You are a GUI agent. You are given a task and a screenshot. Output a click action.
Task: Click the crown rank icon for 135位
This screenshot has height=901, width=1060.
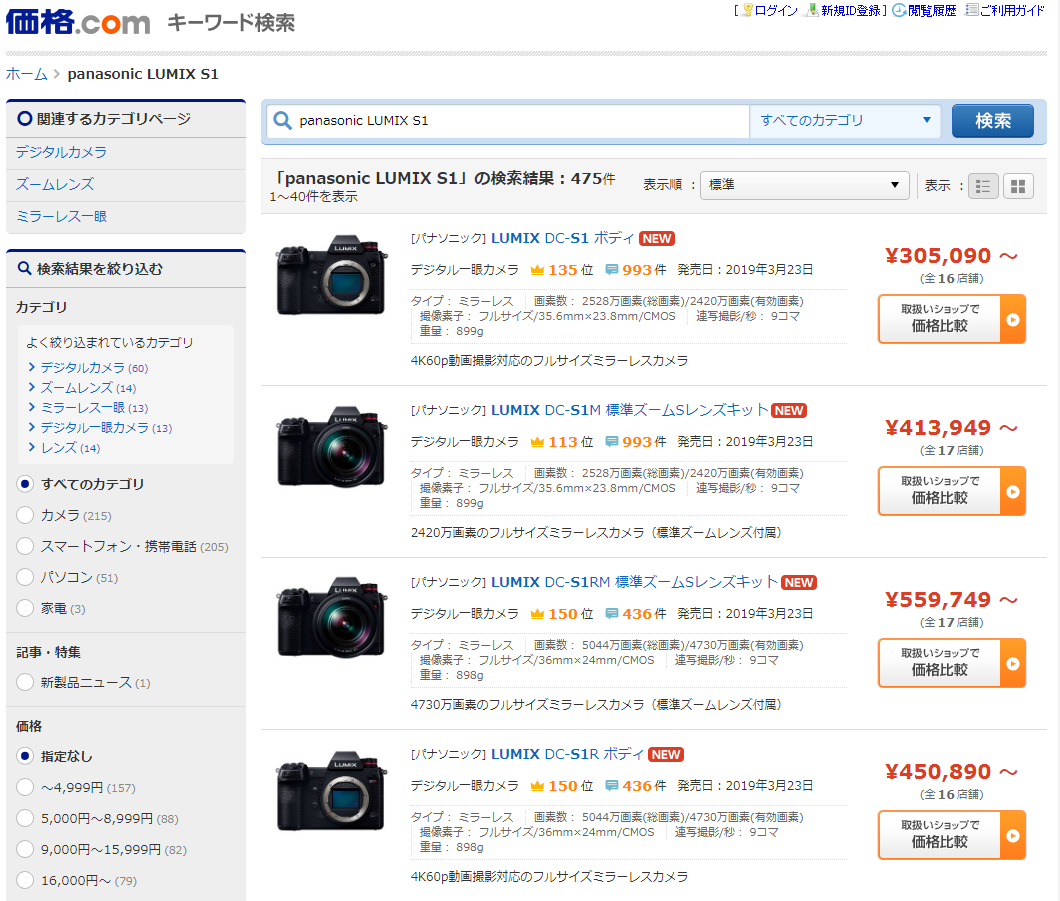click(537, 270)
